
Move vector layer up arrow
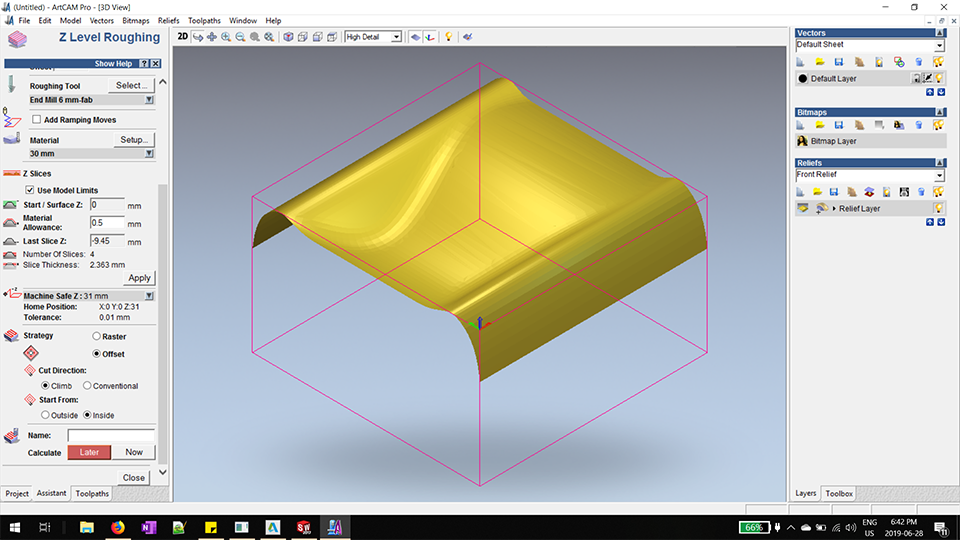coord(930,92)
